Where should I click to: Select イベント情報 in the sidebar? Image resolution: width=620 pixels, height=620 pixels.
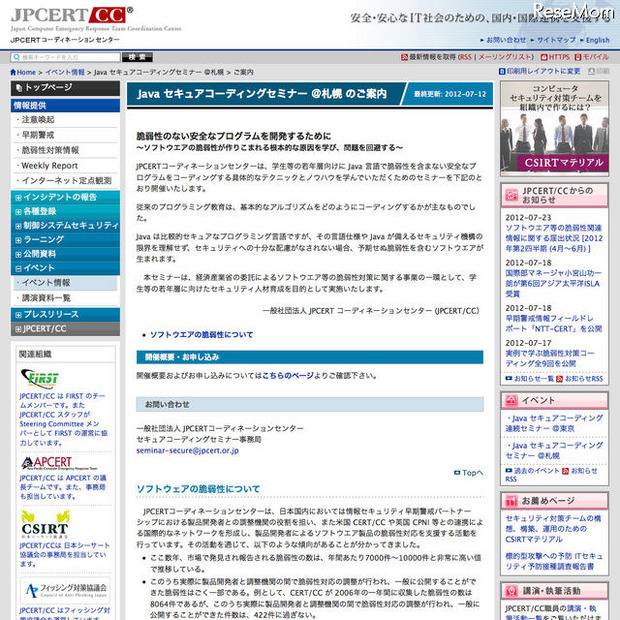[x=65, y=283]
